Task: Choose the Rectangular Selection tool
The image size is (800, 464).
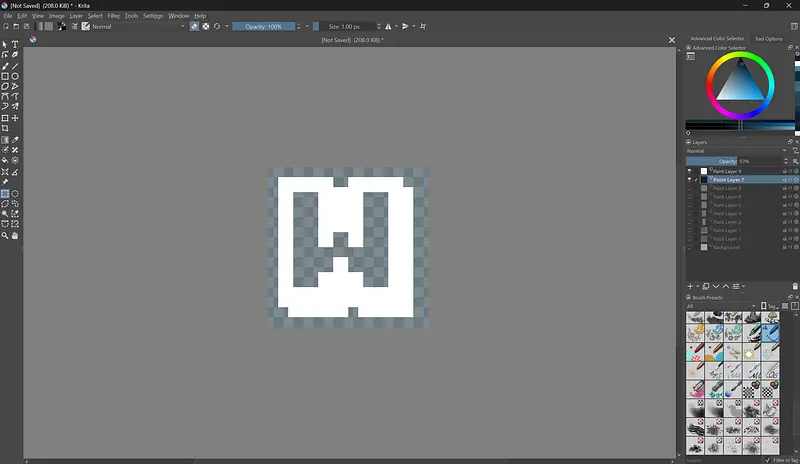Action: (5, 194)
